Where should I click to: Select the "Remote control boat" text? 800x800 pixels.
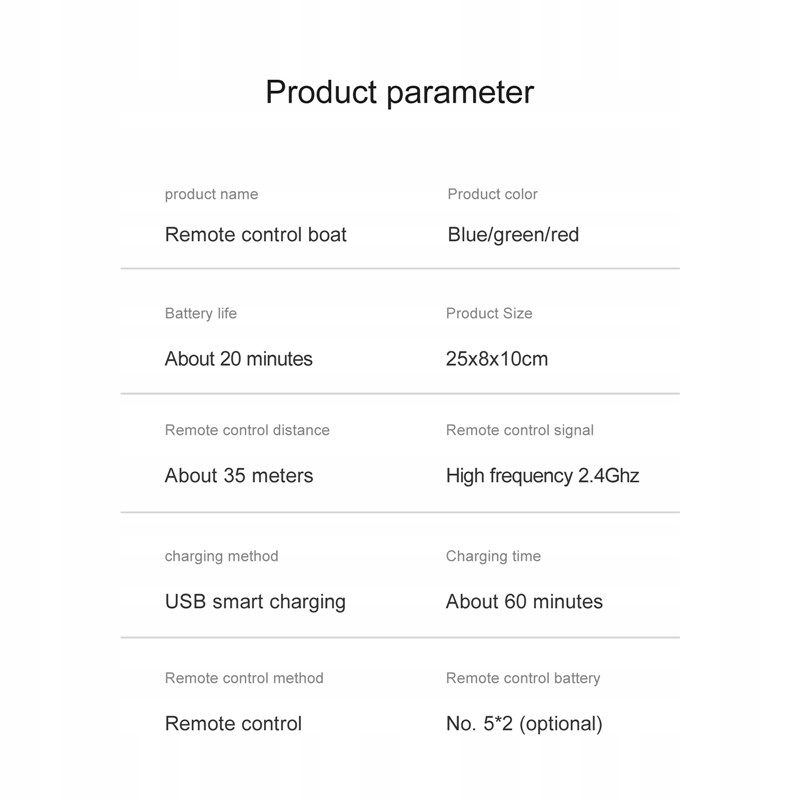click(x=255, y=235)
